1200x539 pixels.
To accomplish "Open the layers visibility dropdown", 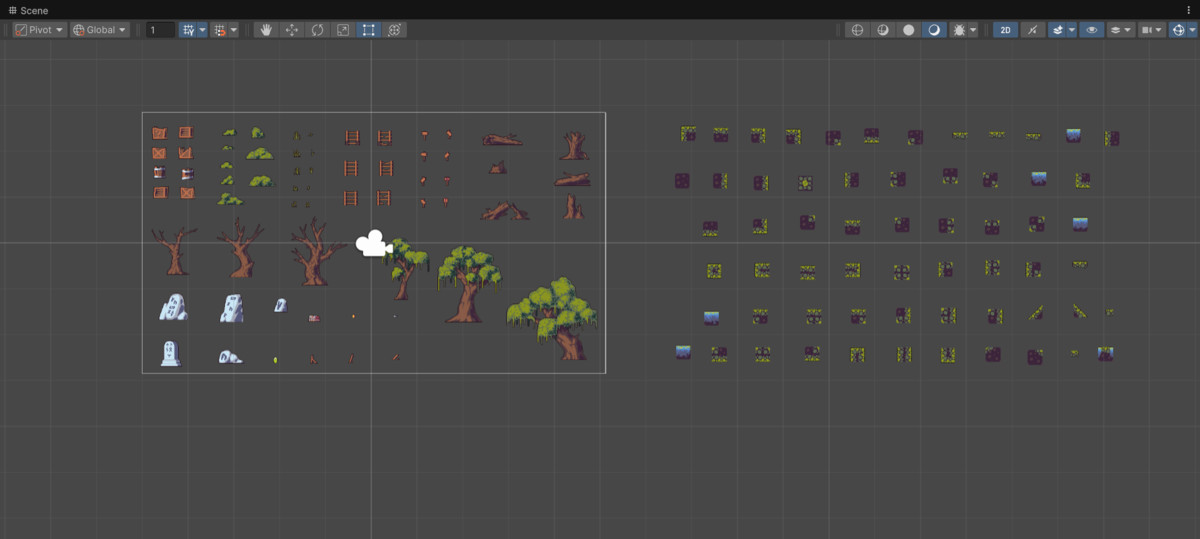I will [x=1120, y=30].
